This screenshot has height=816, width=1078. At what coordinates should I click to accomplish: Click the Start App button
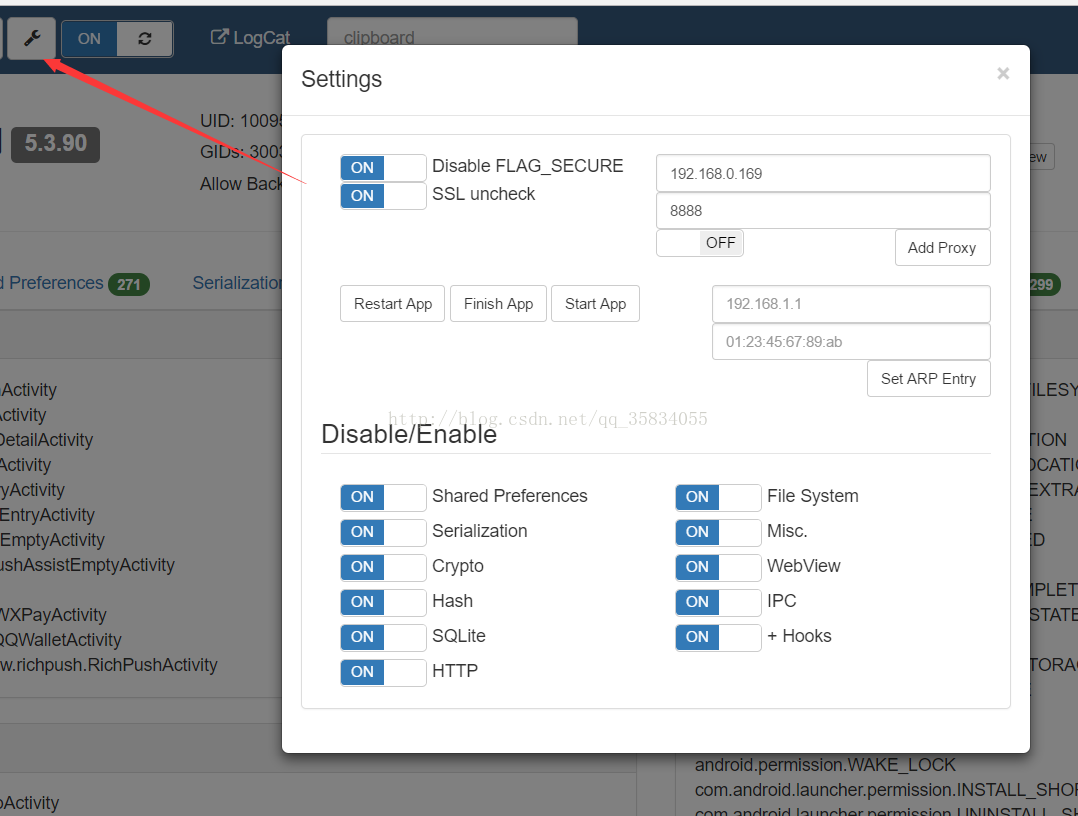[x=595, y=304]
